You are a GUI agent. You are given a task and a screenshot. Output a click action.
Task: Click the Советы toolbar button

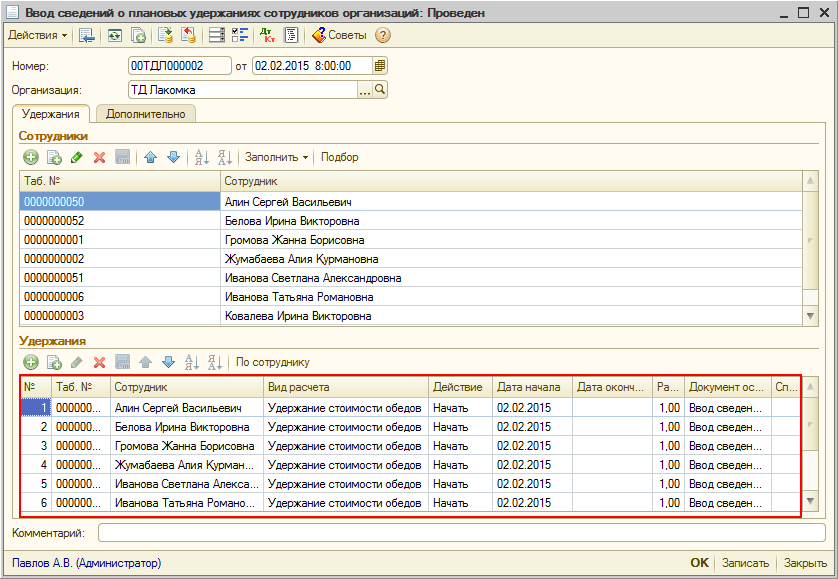339,35
